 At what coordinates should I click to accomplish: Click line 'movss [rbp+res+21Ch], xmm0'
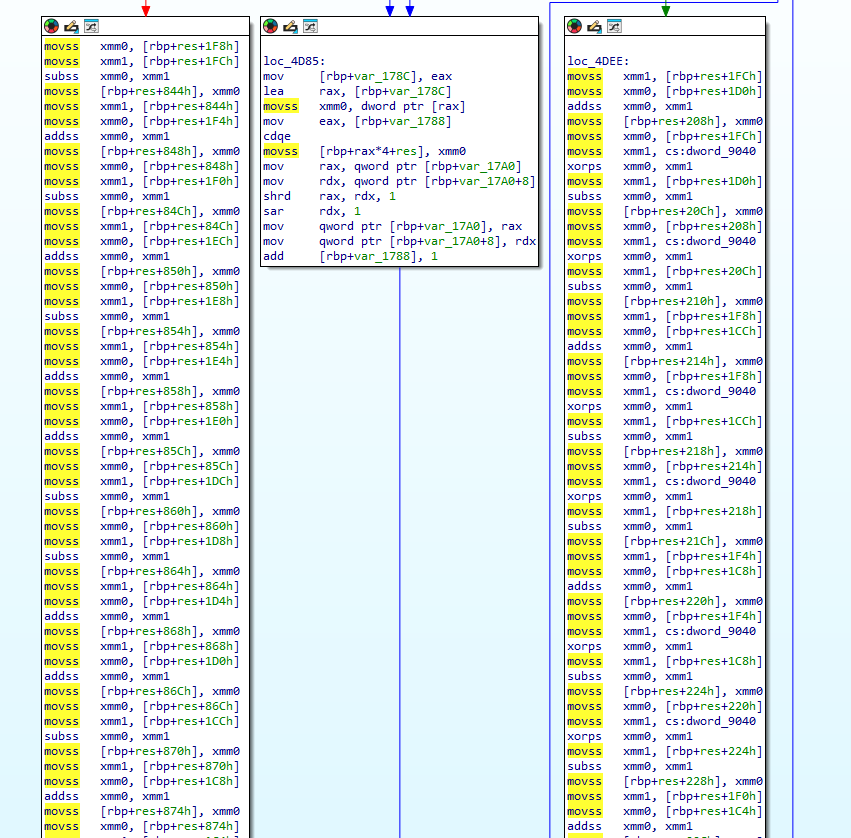(665, 542)
